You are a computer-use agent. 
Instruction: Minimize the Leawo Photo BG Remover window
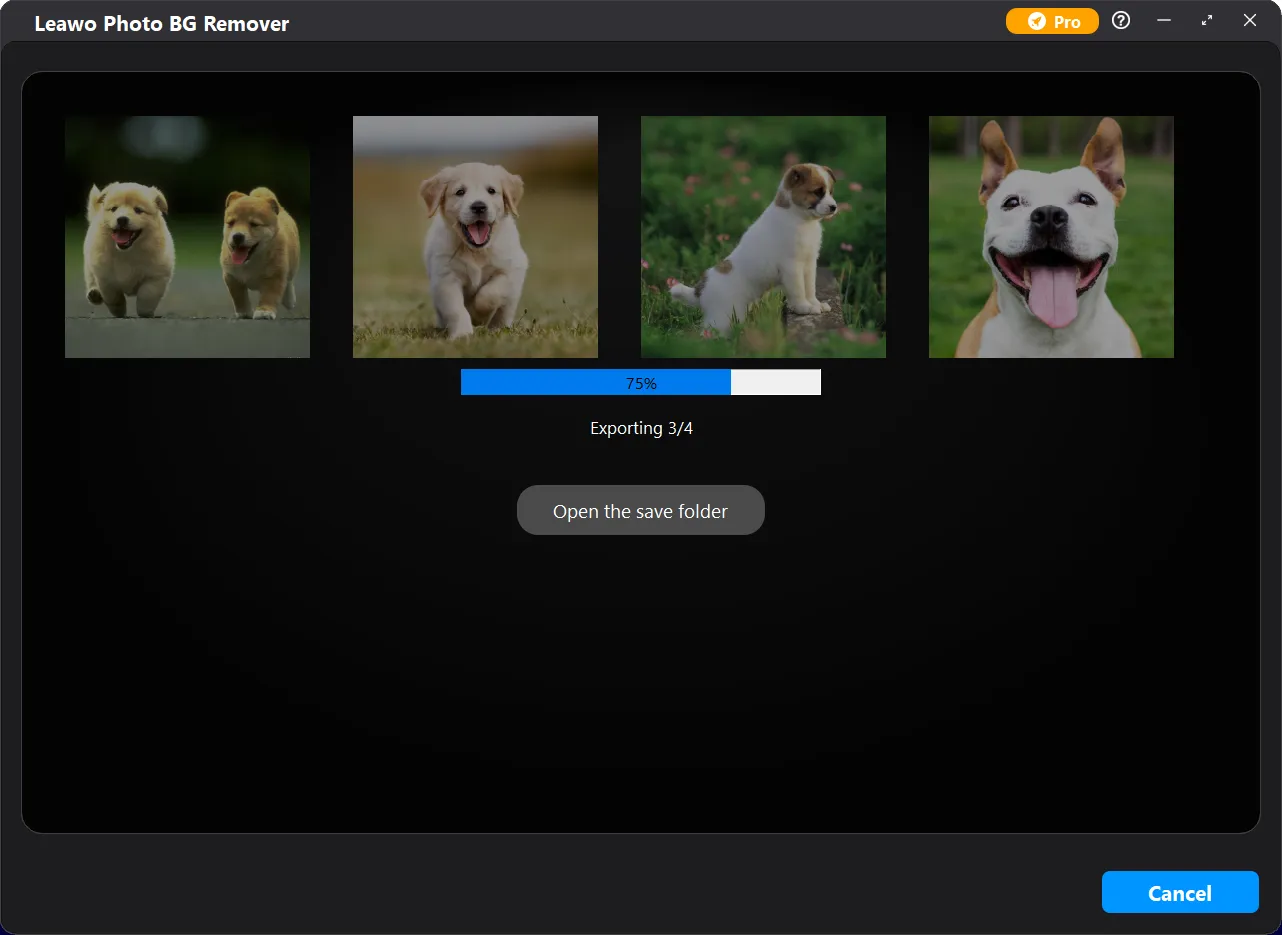click(1164, 21)
